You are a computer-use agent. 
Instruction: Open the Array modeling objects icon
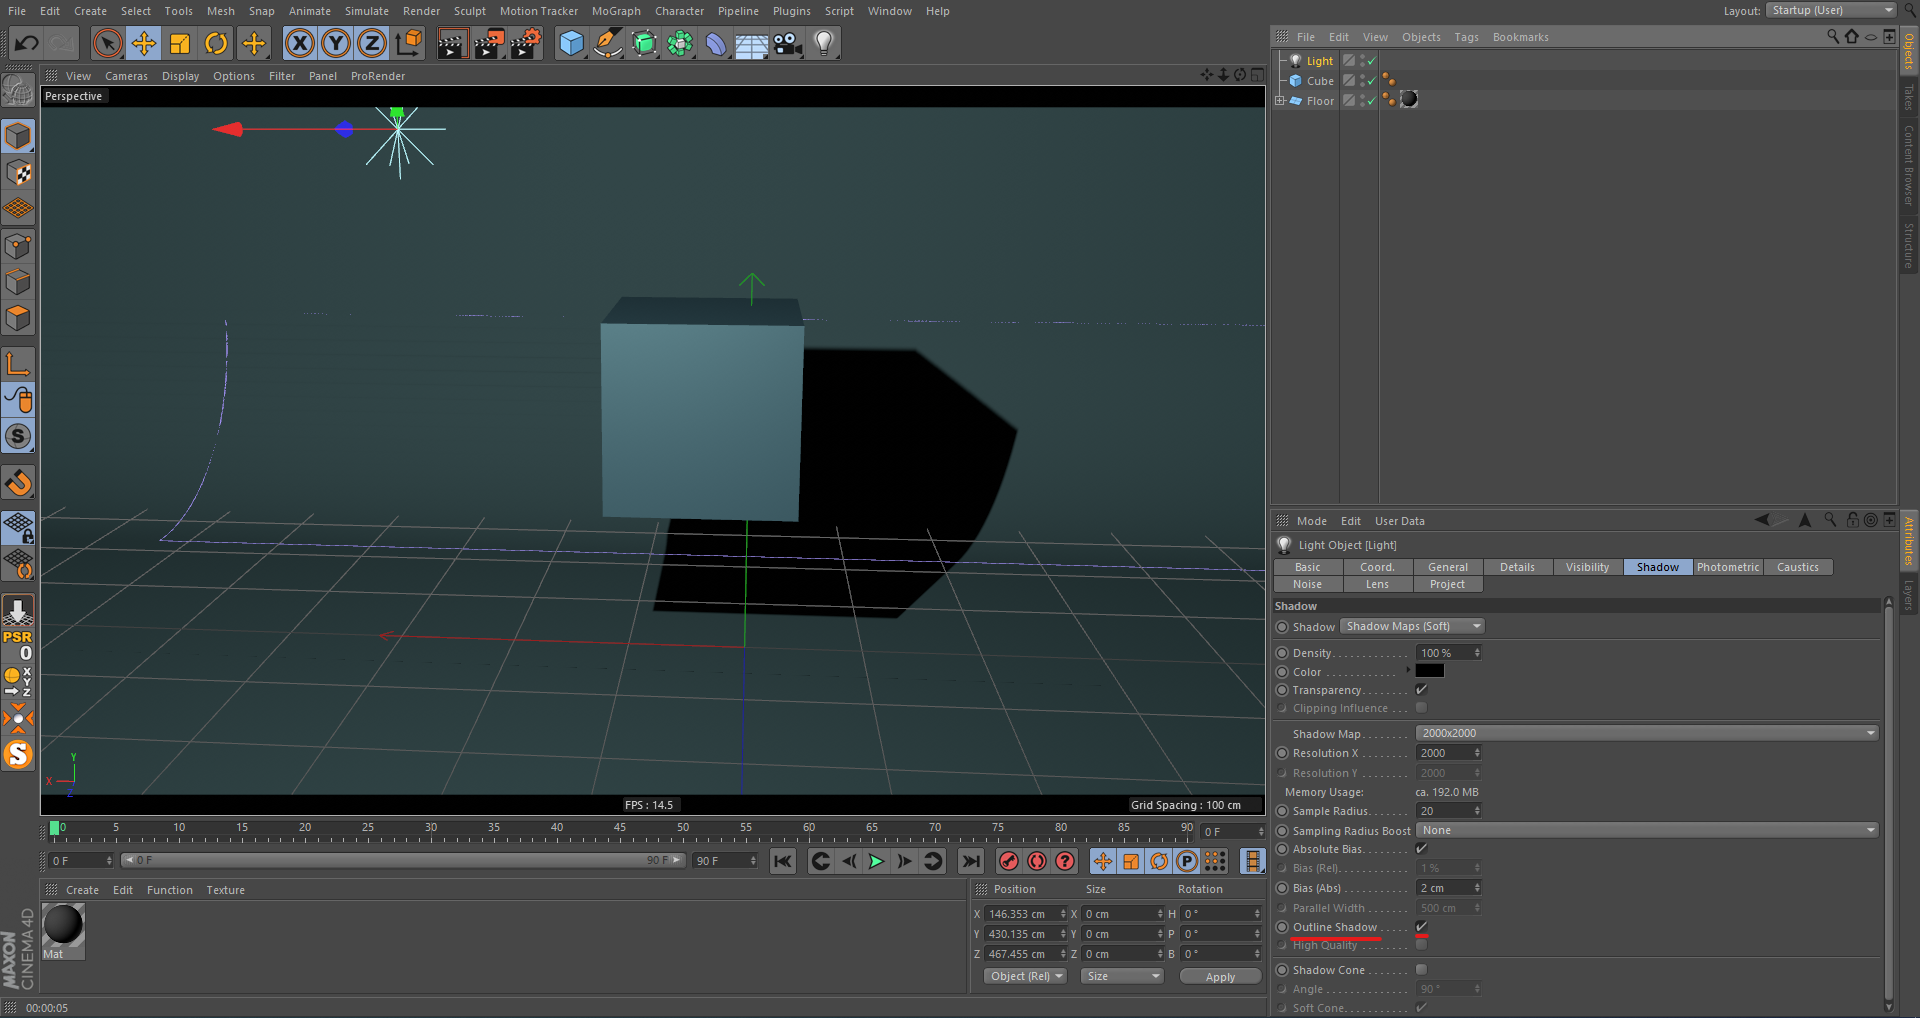point(680,43)
